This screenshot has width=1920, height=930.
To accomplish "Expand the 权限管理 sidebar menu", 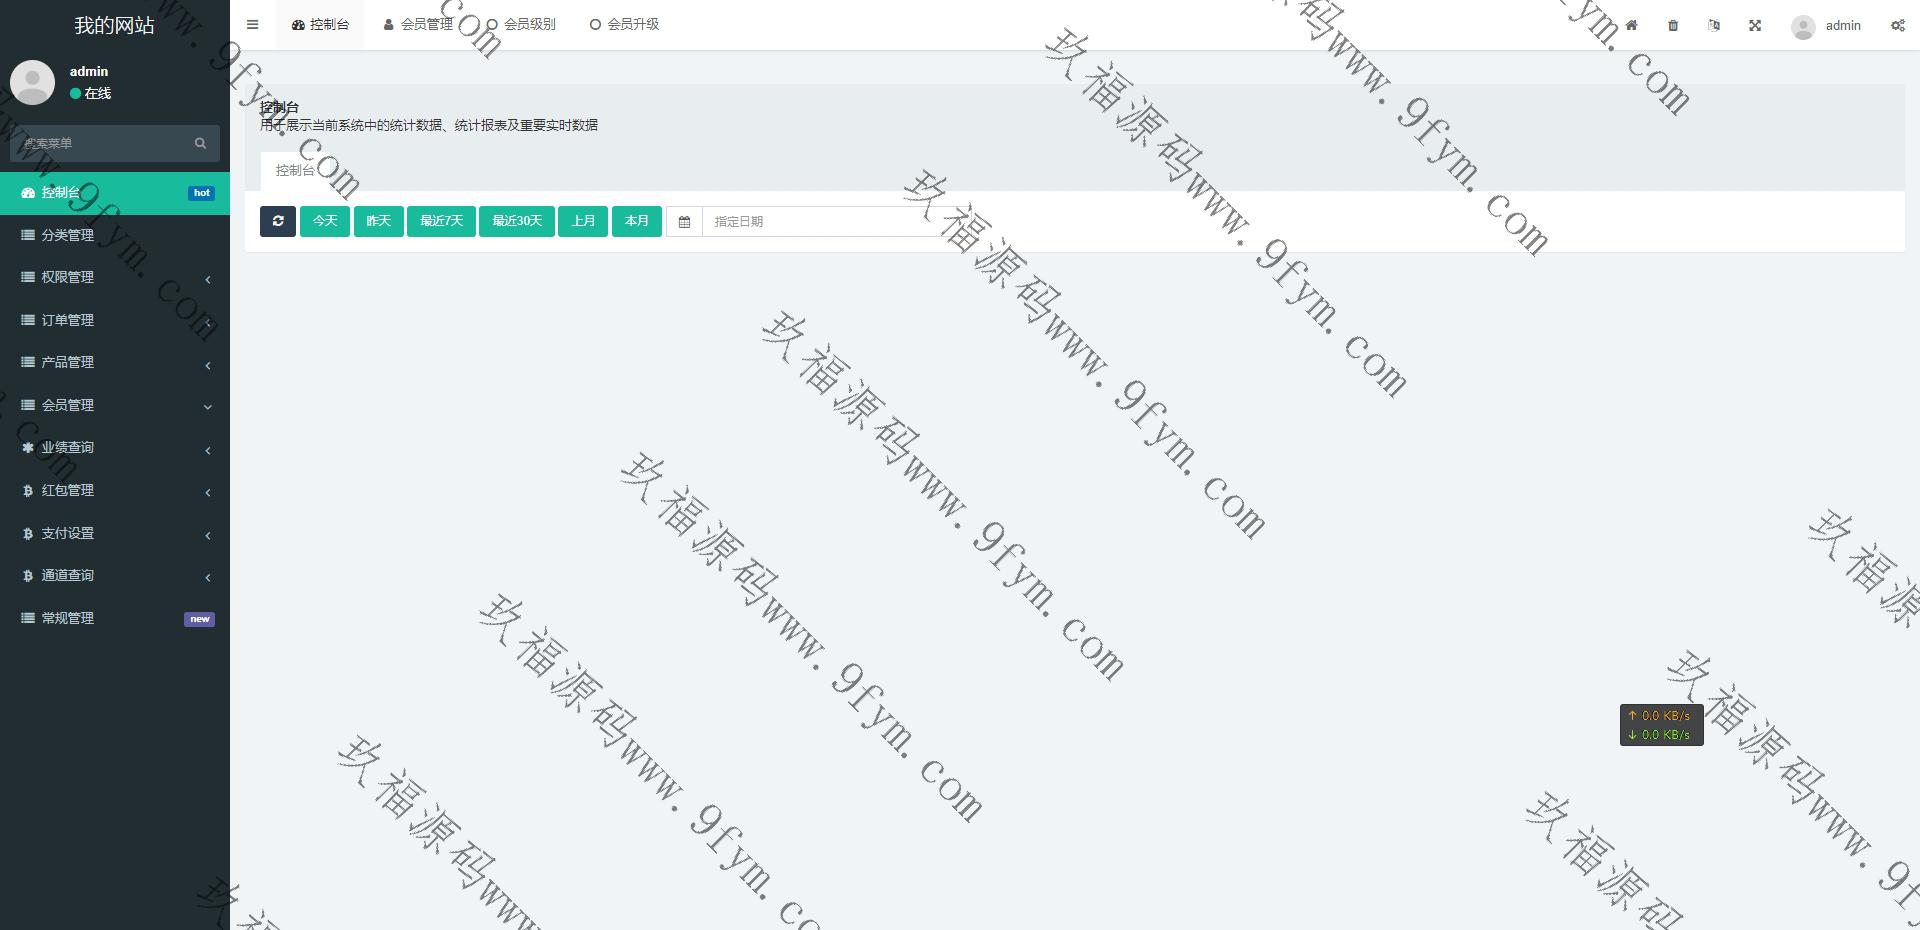I will tap(114, 278).
